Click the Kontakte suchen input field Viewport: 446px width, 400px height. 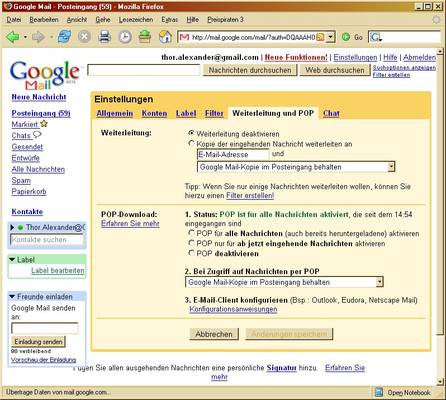tap(47, 240)
